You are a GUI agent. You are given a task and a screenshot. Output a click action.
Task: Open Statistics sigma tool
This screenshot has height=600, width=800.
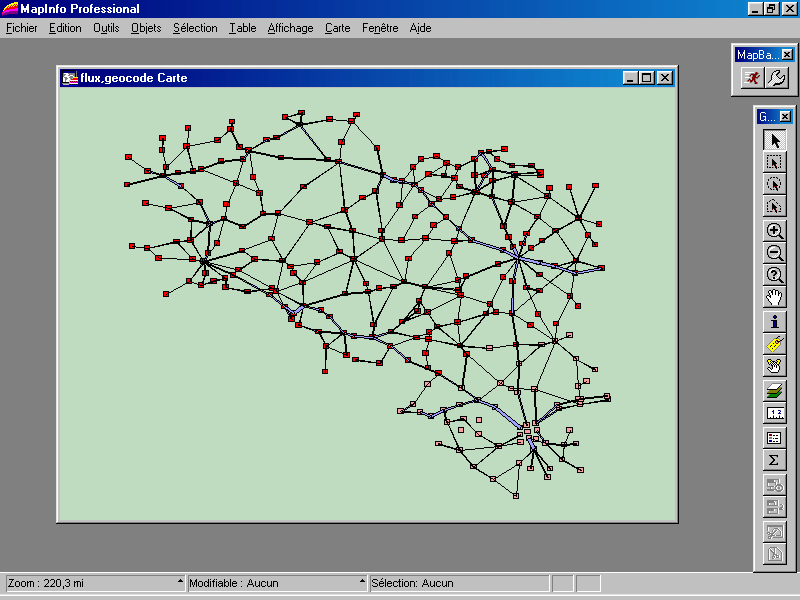pos(774,460)
